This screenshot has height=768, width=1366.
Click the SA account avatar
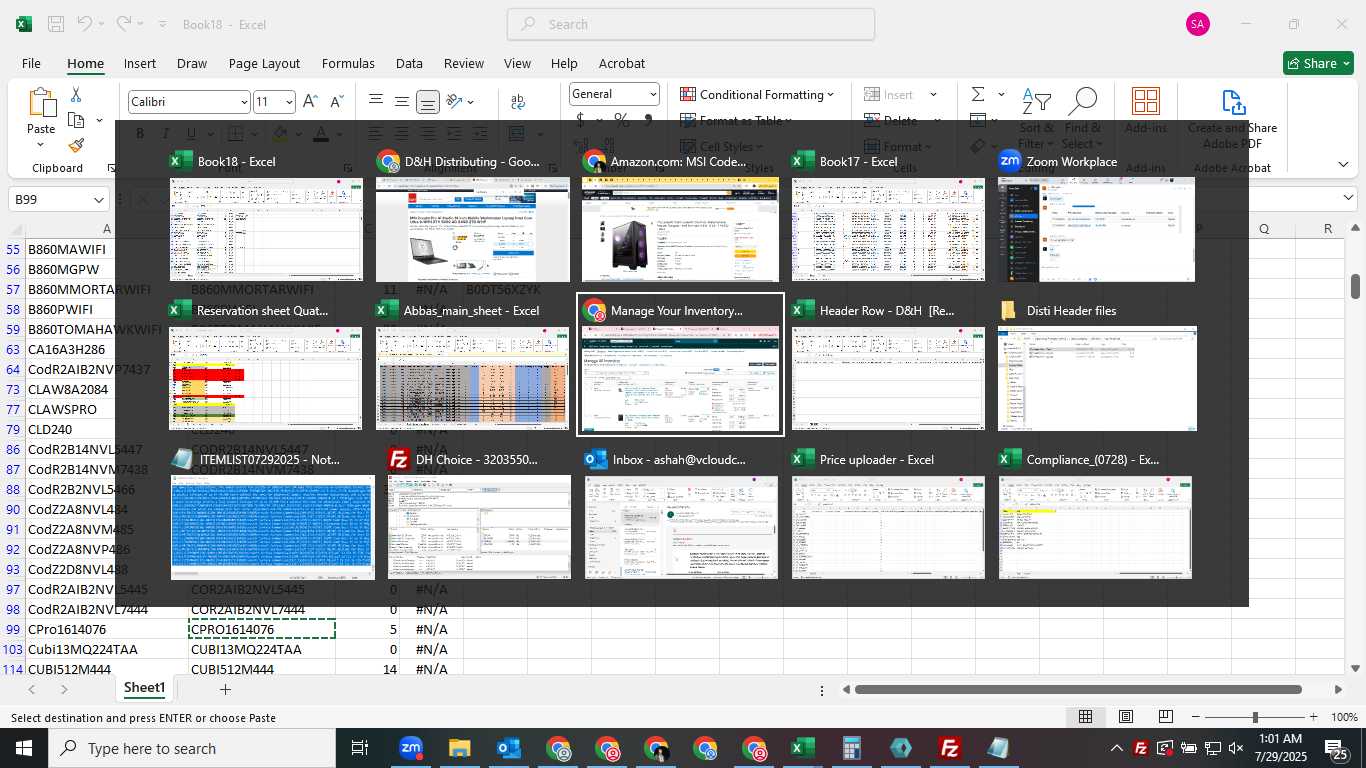click(1197, 24)
